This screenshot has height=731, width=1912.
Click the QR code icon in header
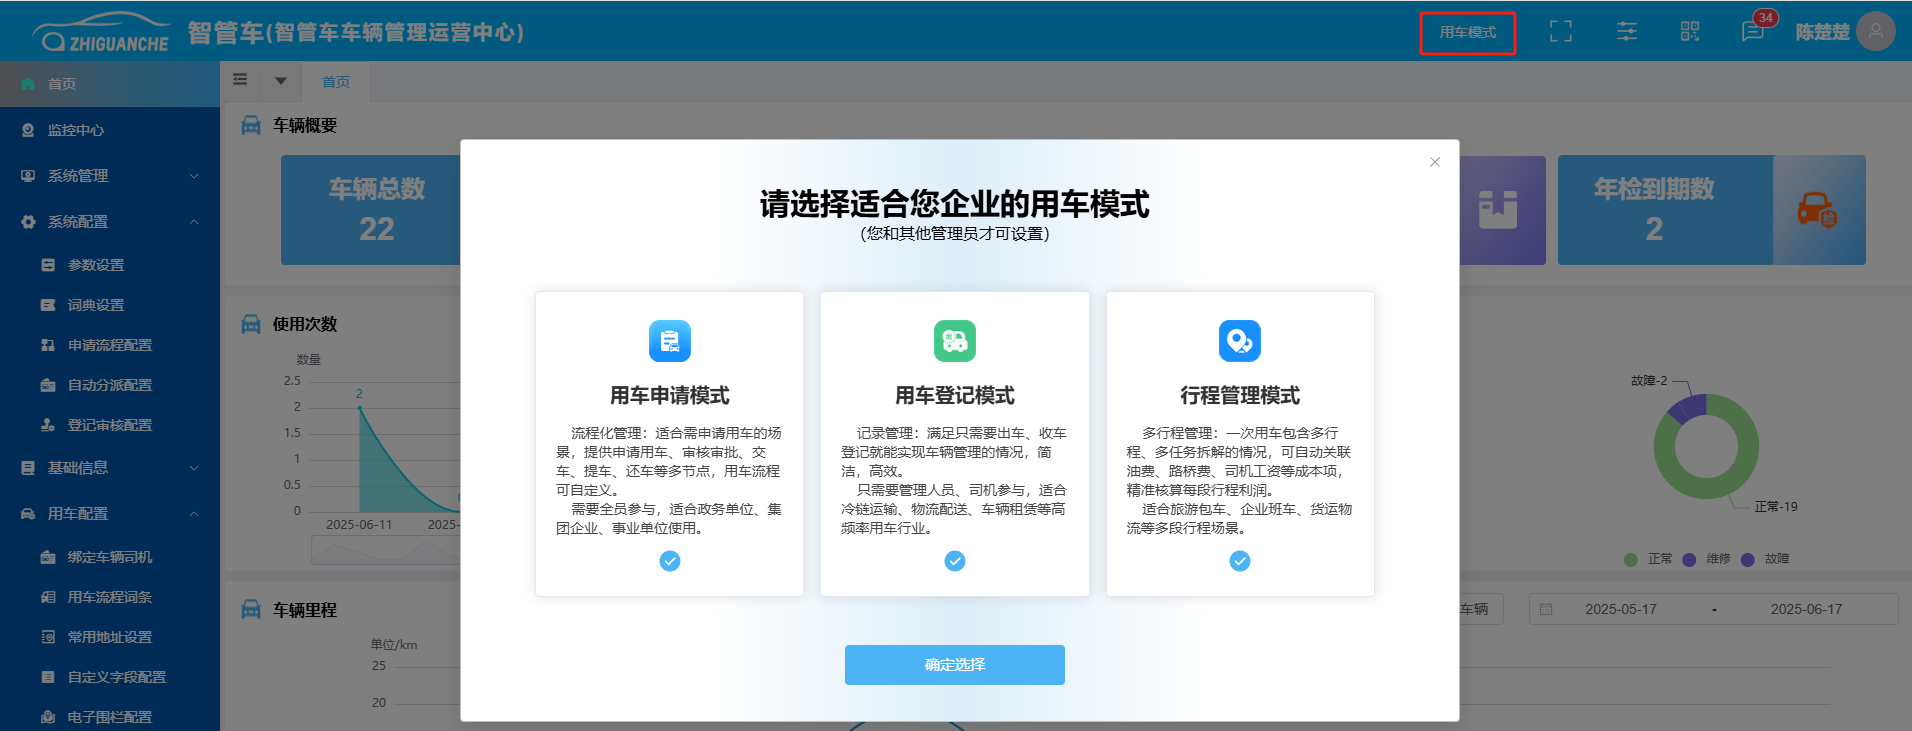[1689, 32]
